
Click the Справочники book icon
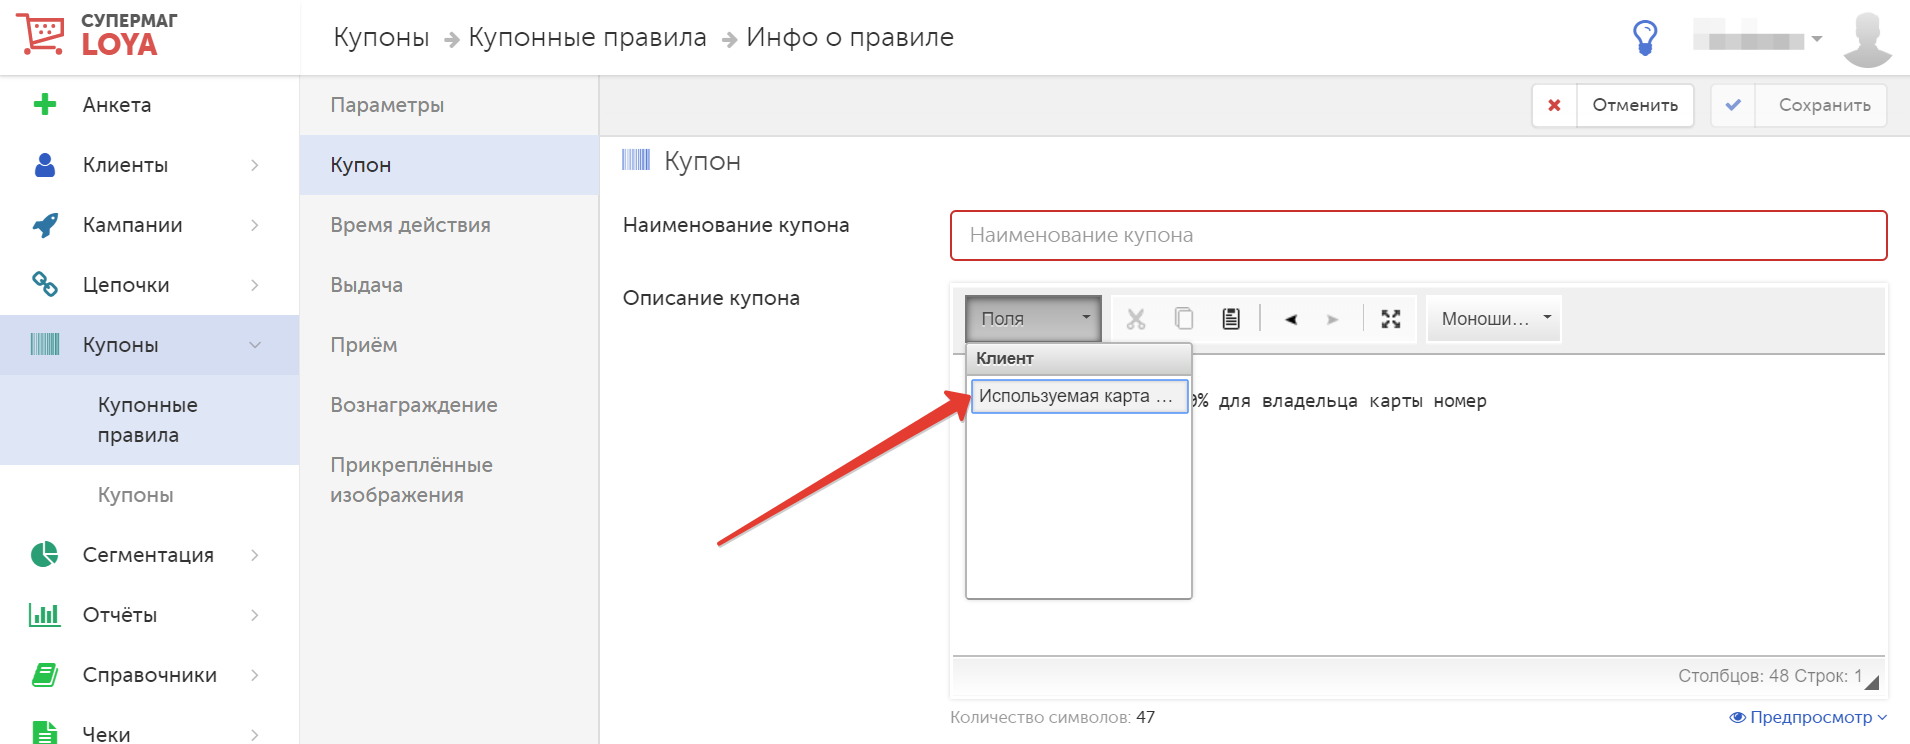(x=45, y=675)
